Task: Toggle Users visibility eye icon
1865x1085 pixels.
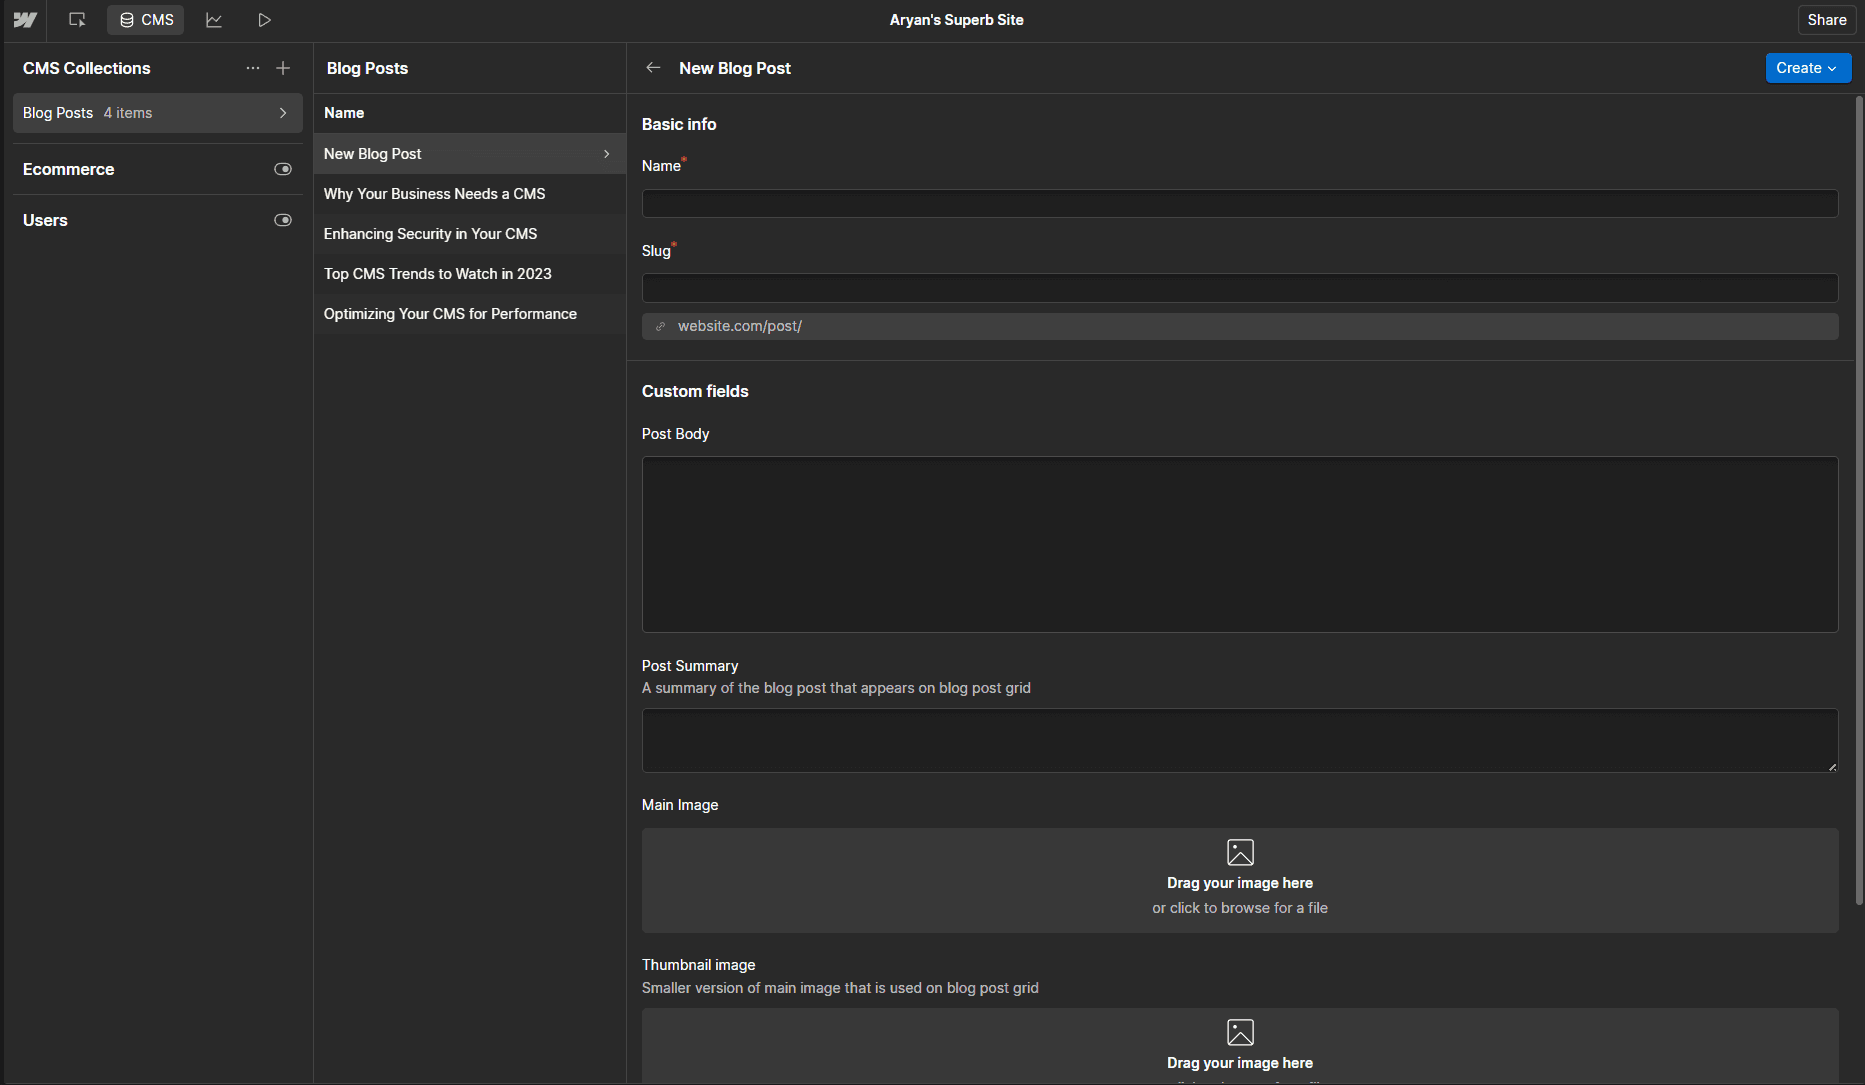Action: [283, 220]
